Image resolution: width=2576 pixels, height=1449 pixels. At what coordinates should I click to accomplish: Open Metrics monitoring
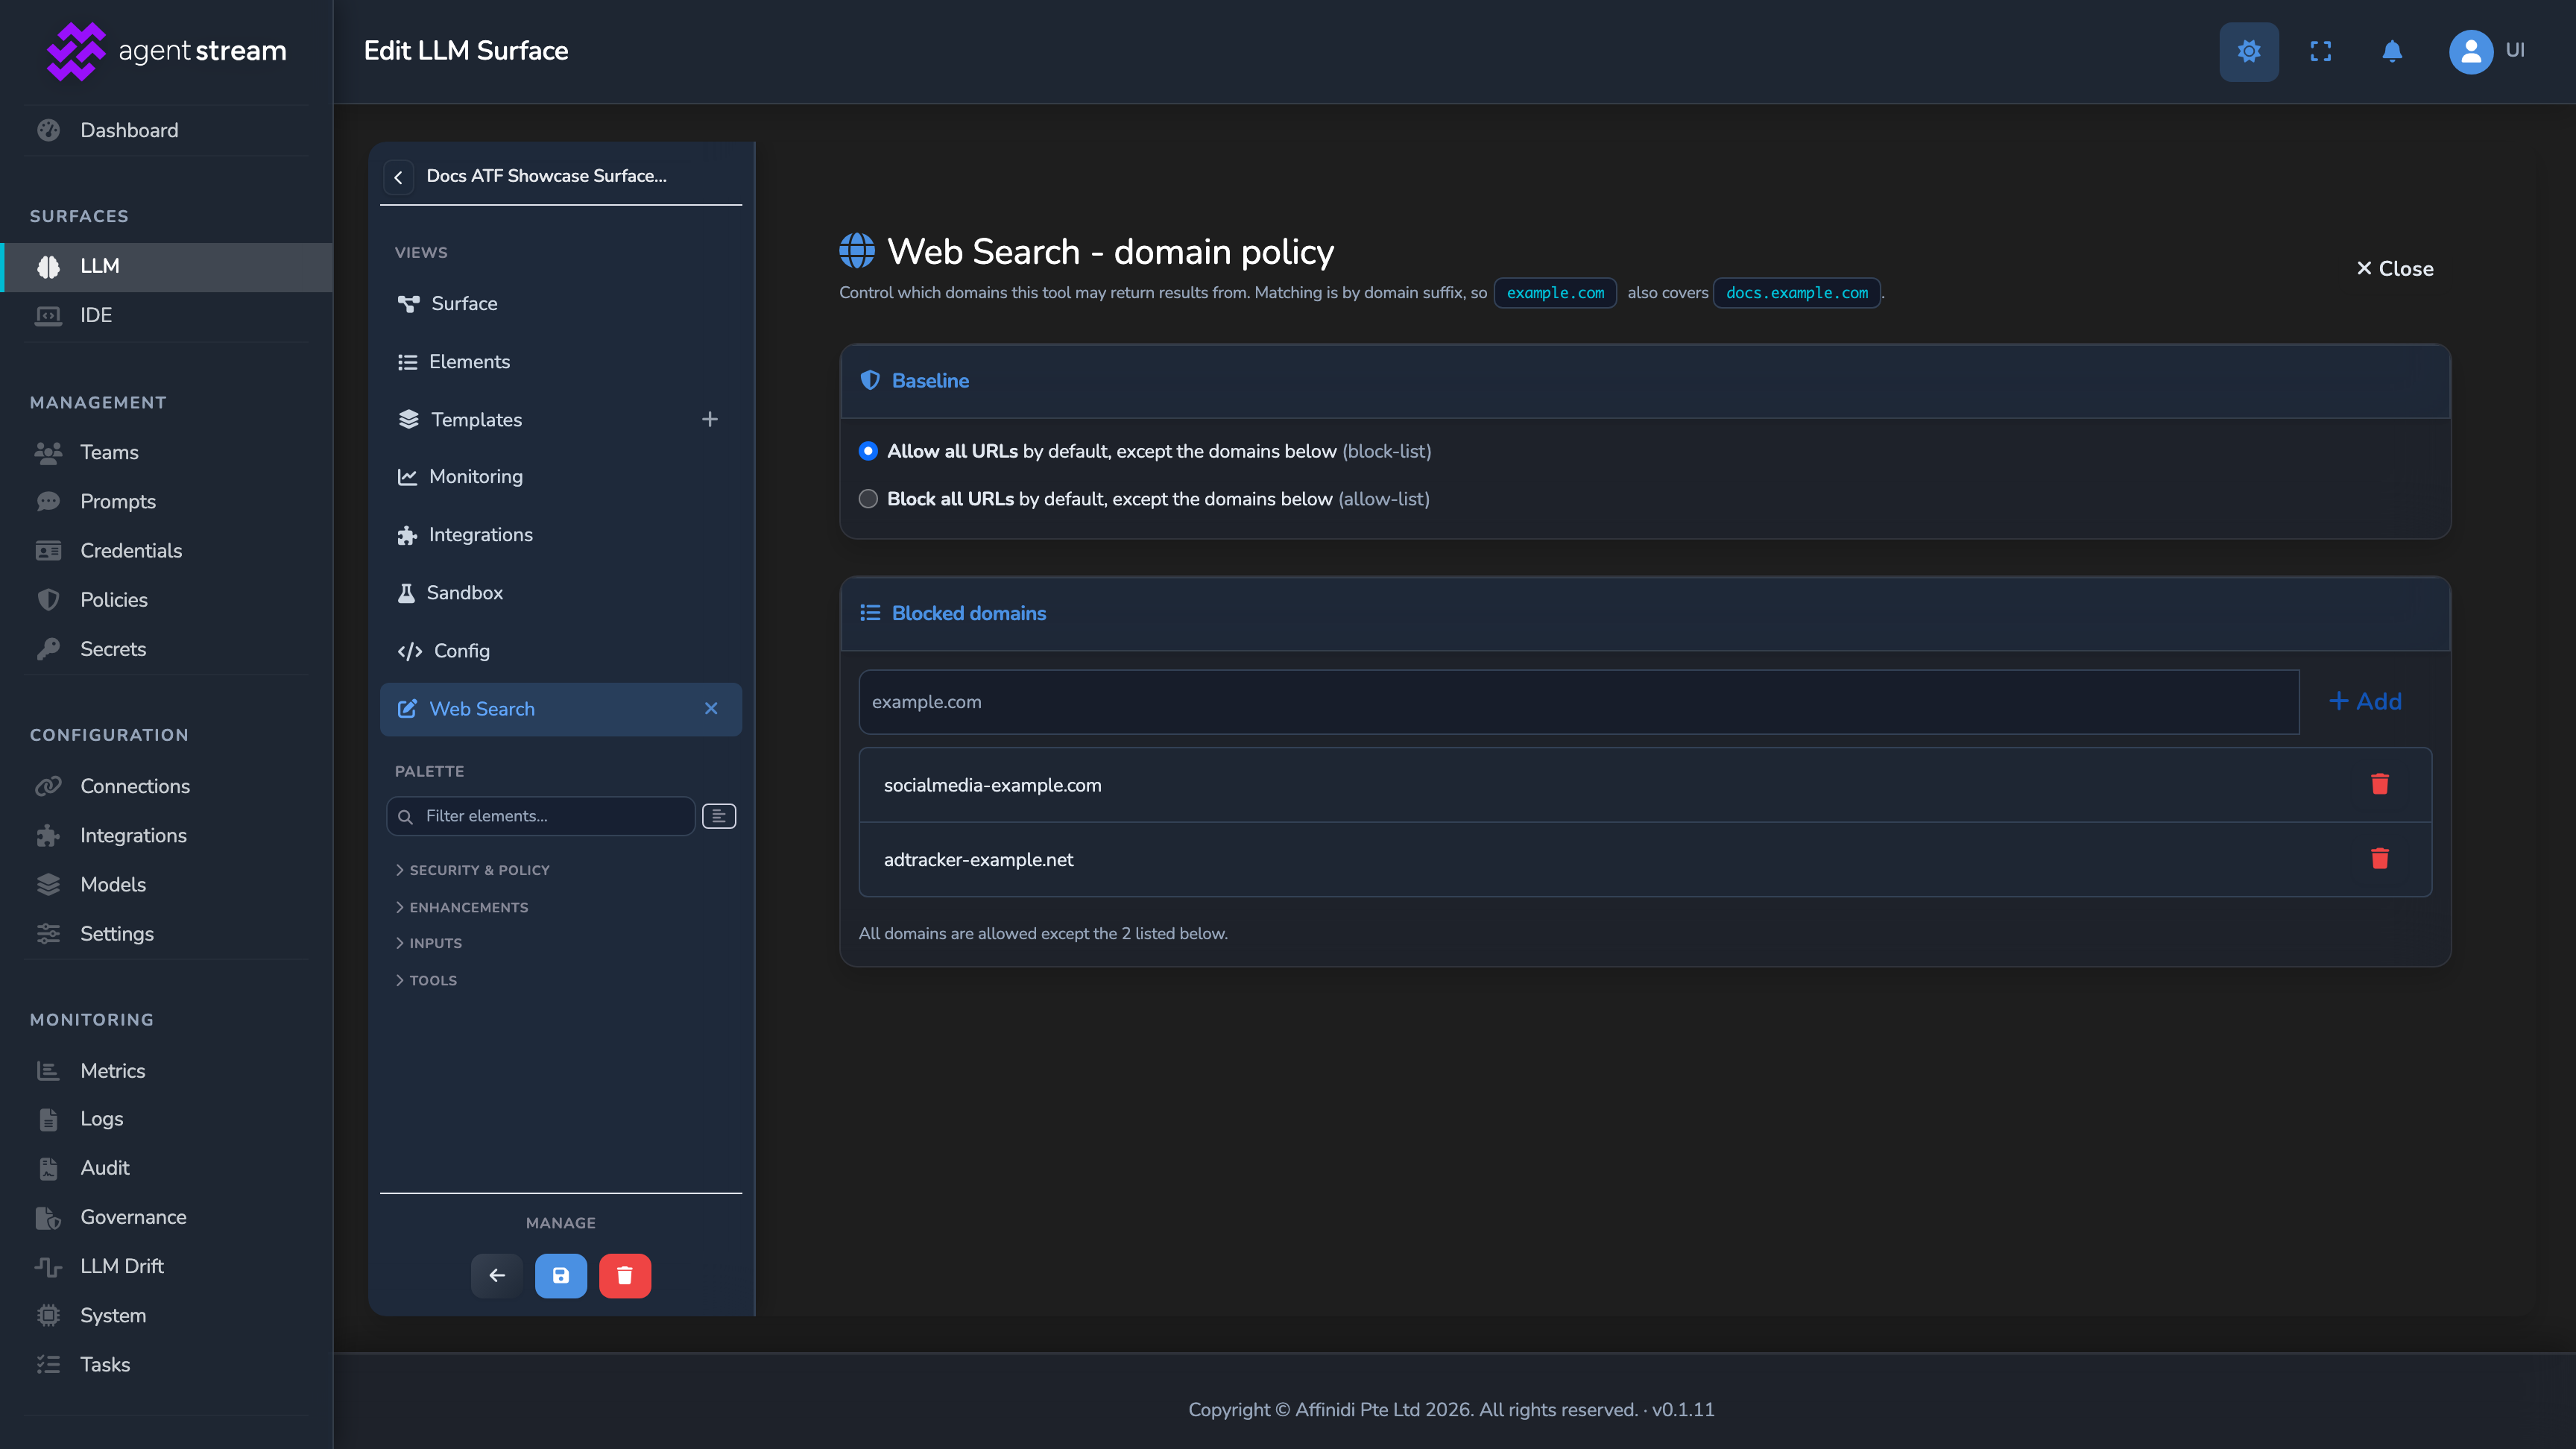tap(166, 1070)
